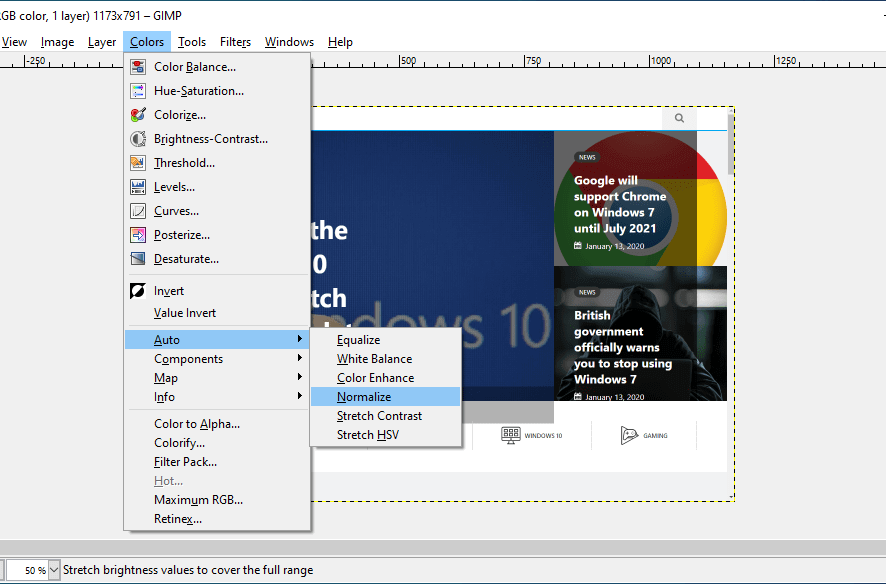Viewport: 886px width, 584px height.
Task: Expand the Components submenu arrow
Action: 299,358
